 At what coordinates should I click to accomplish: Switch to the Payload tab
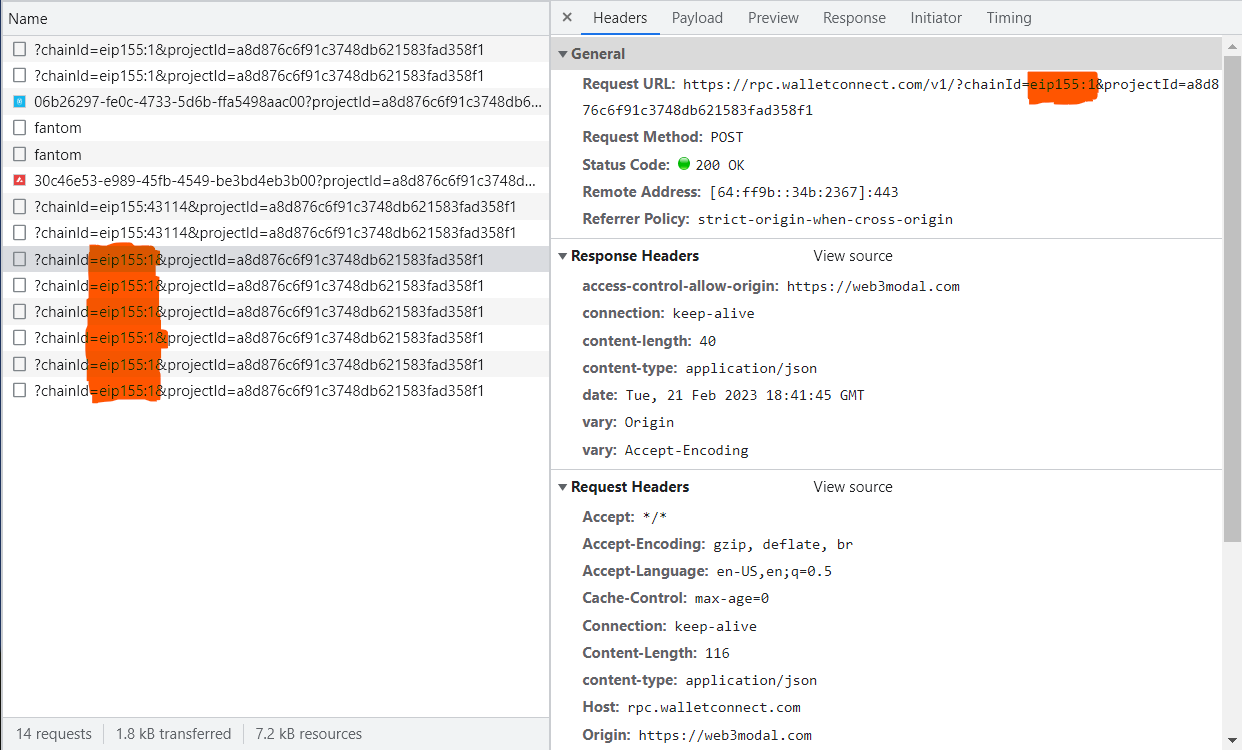(x=697, y=17)
